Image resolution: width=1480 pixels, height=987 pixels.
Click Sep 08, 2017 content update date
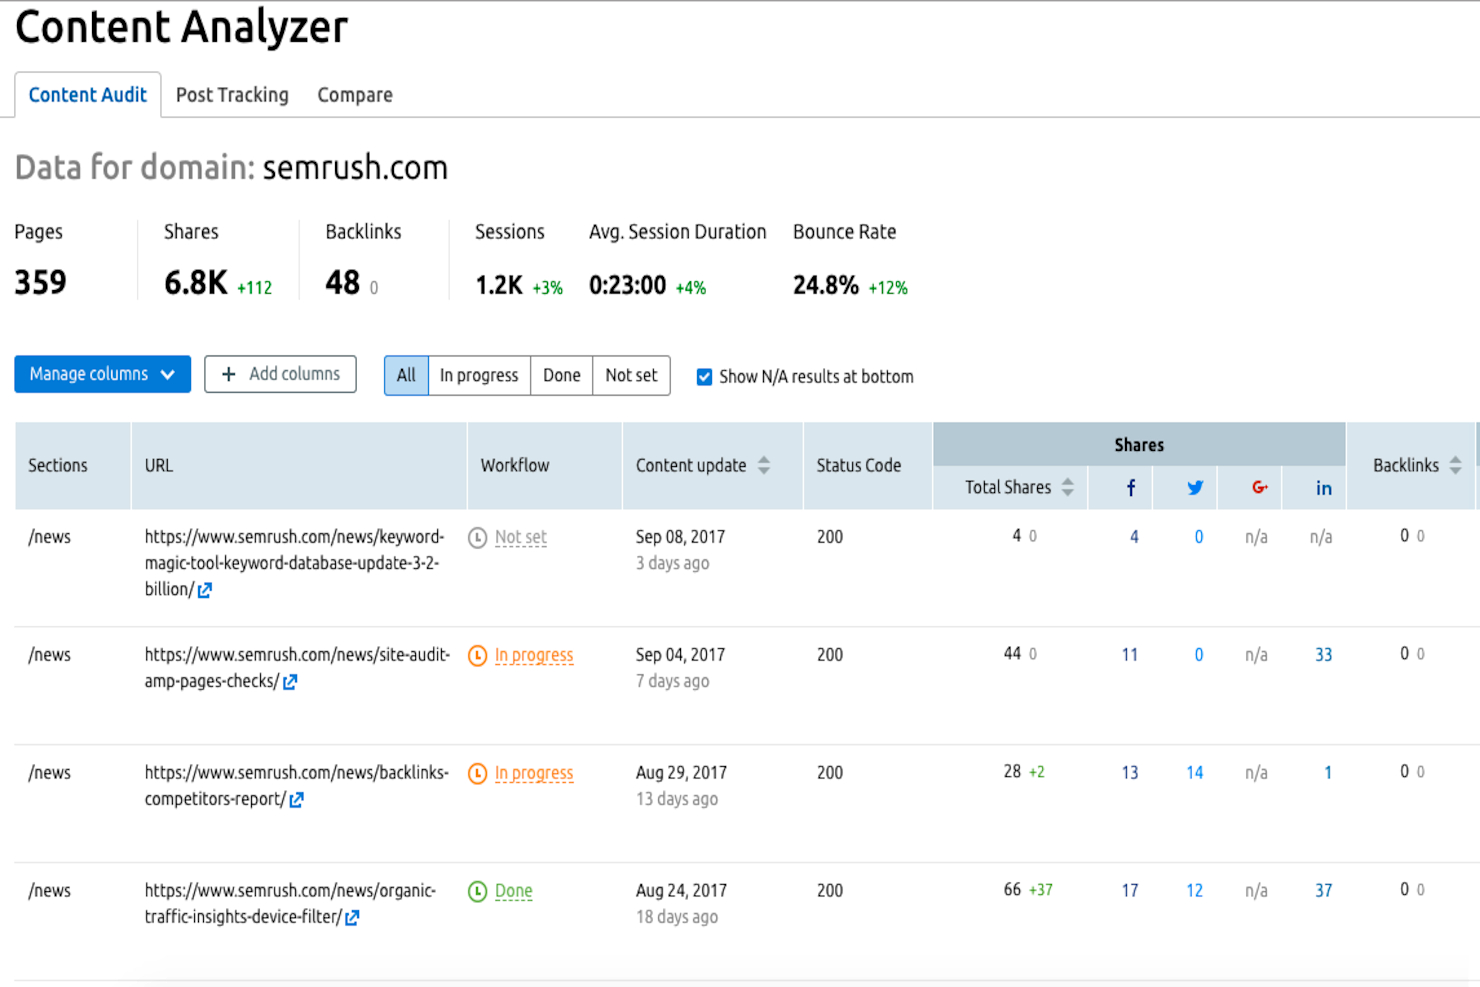[681, 537]
